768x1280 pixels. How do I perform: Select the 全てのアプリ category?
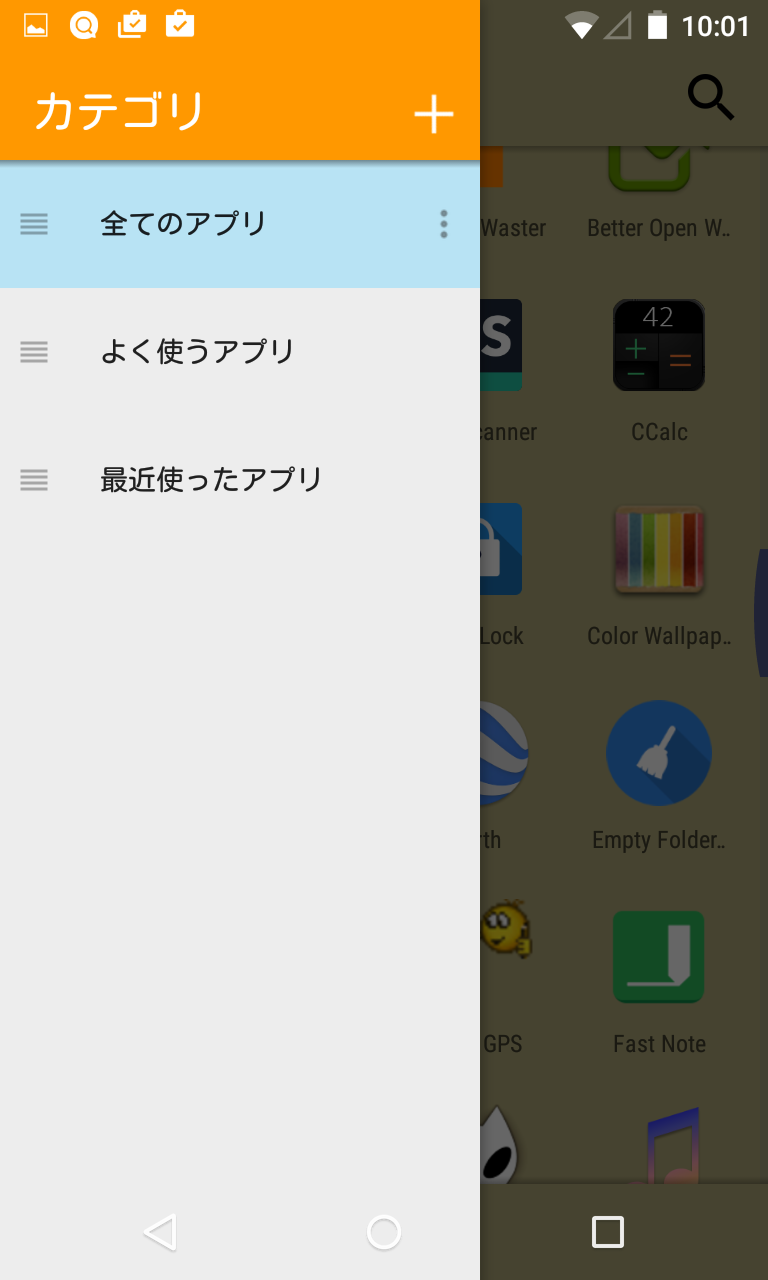240,224
